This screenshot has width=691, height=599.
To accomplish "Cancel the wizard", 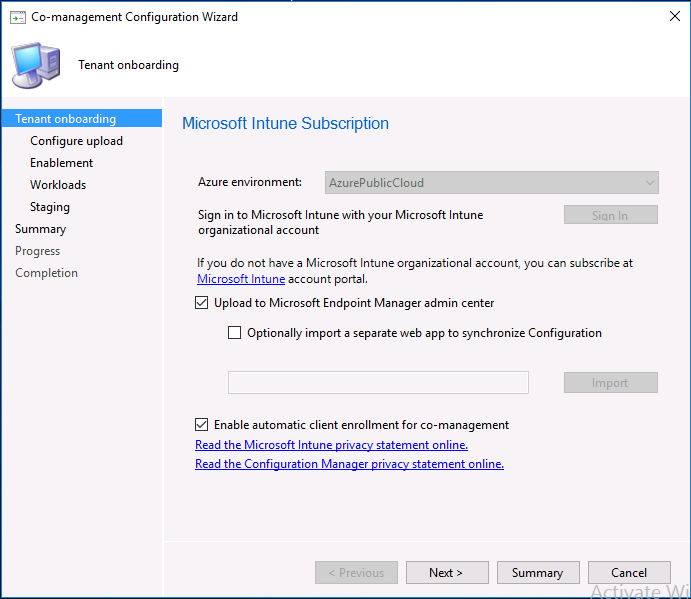I will tap(629, 573).
